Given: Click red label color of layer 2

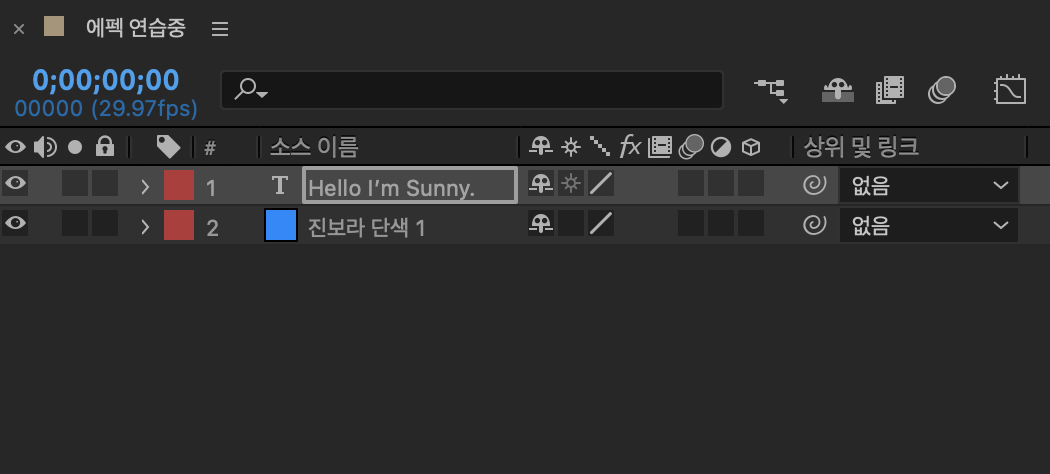Looking at the screenshot, I should pyautogui.click(x=179, y=226).
